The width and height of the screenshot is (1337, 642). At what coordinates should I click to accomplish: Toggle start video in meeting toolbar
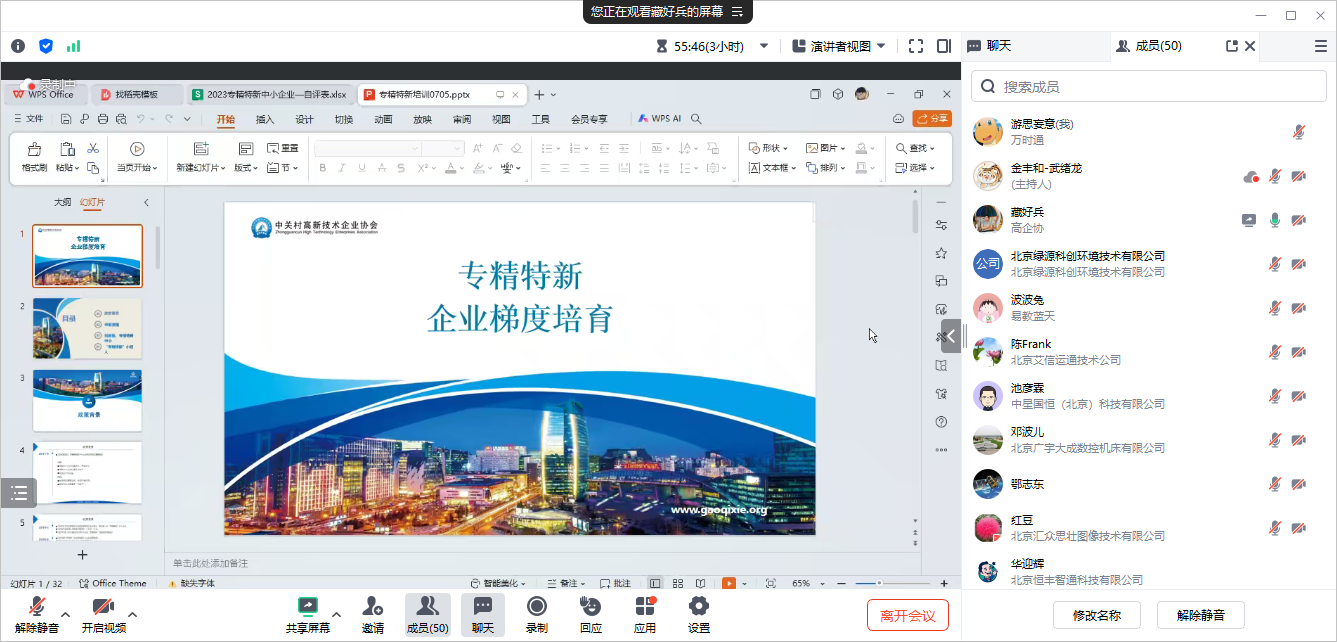(104, 613)
